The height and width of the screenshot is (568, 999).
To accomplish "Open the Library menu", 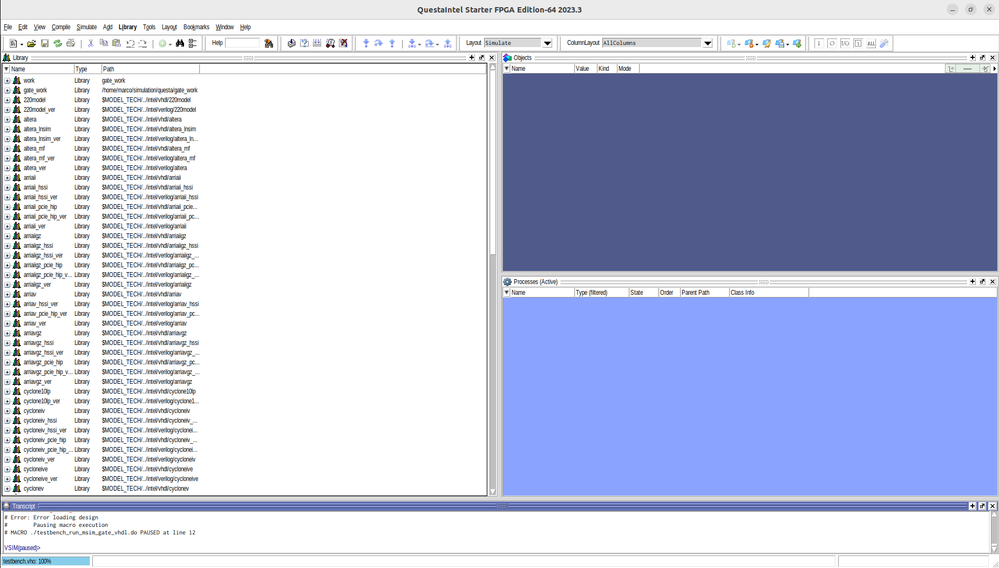I will point(127,27).
